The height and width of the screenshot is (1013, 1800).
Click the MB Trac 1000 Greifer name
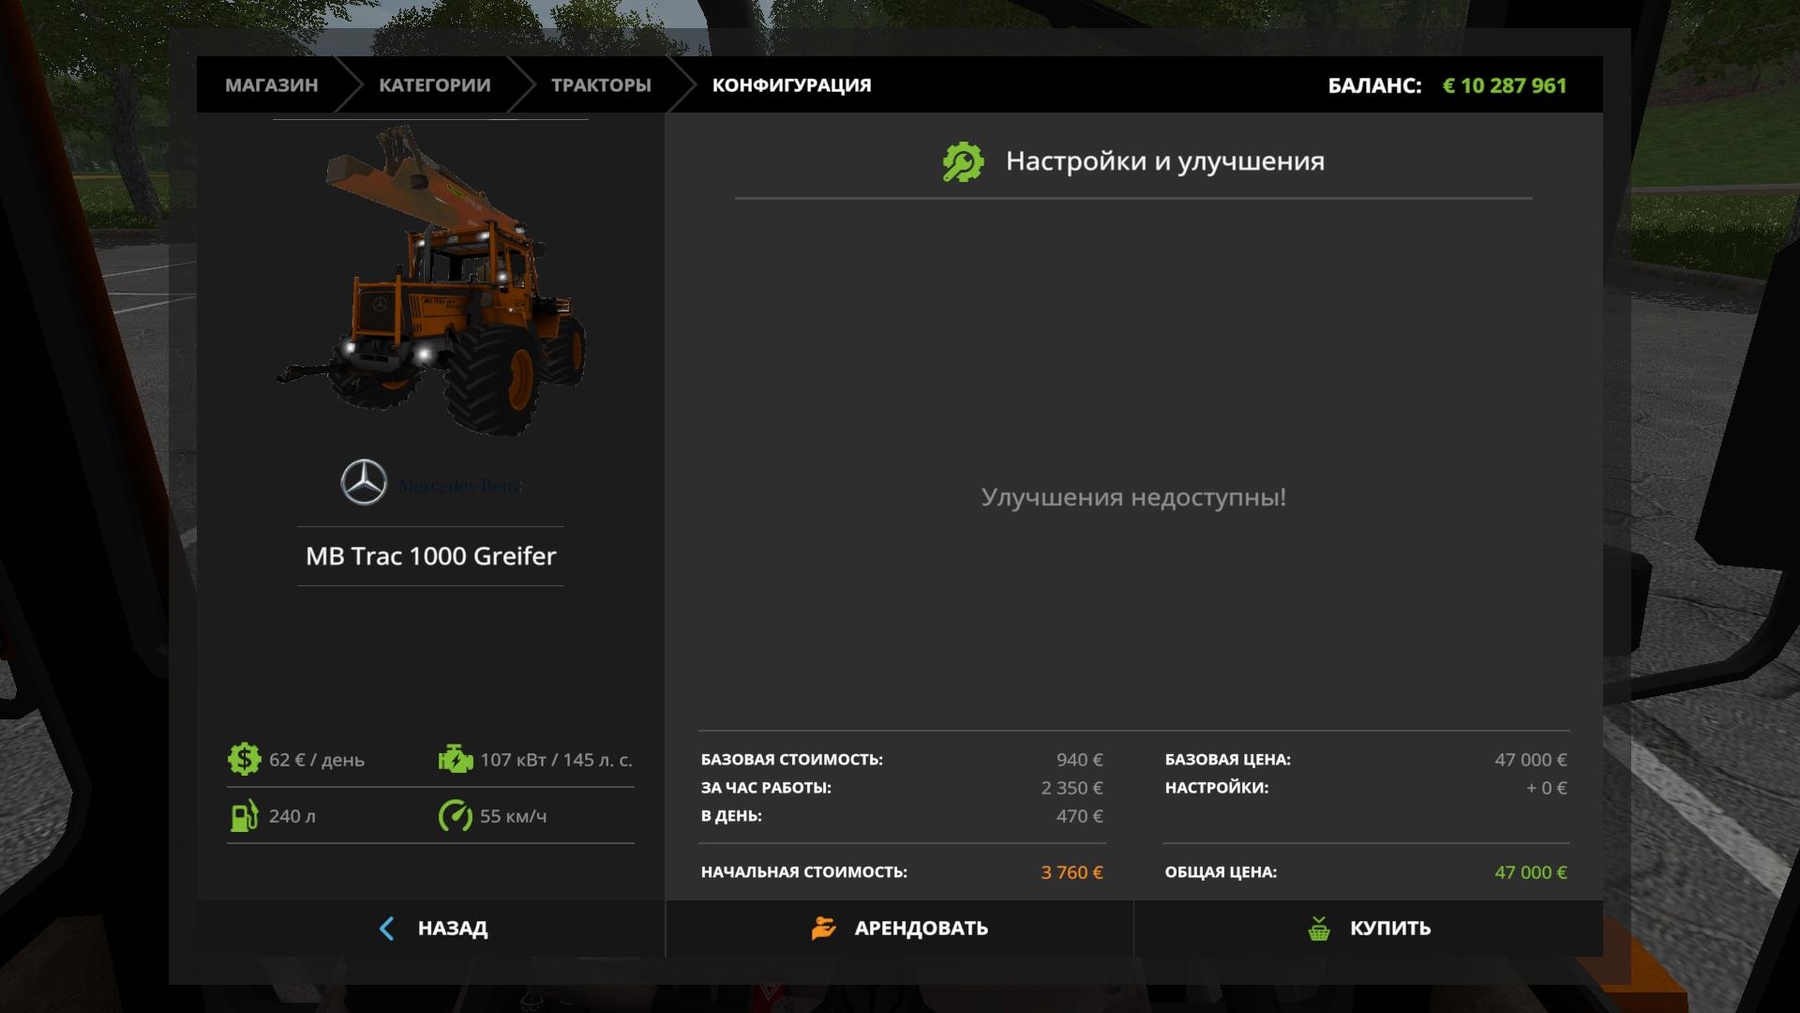pos(431,556)
